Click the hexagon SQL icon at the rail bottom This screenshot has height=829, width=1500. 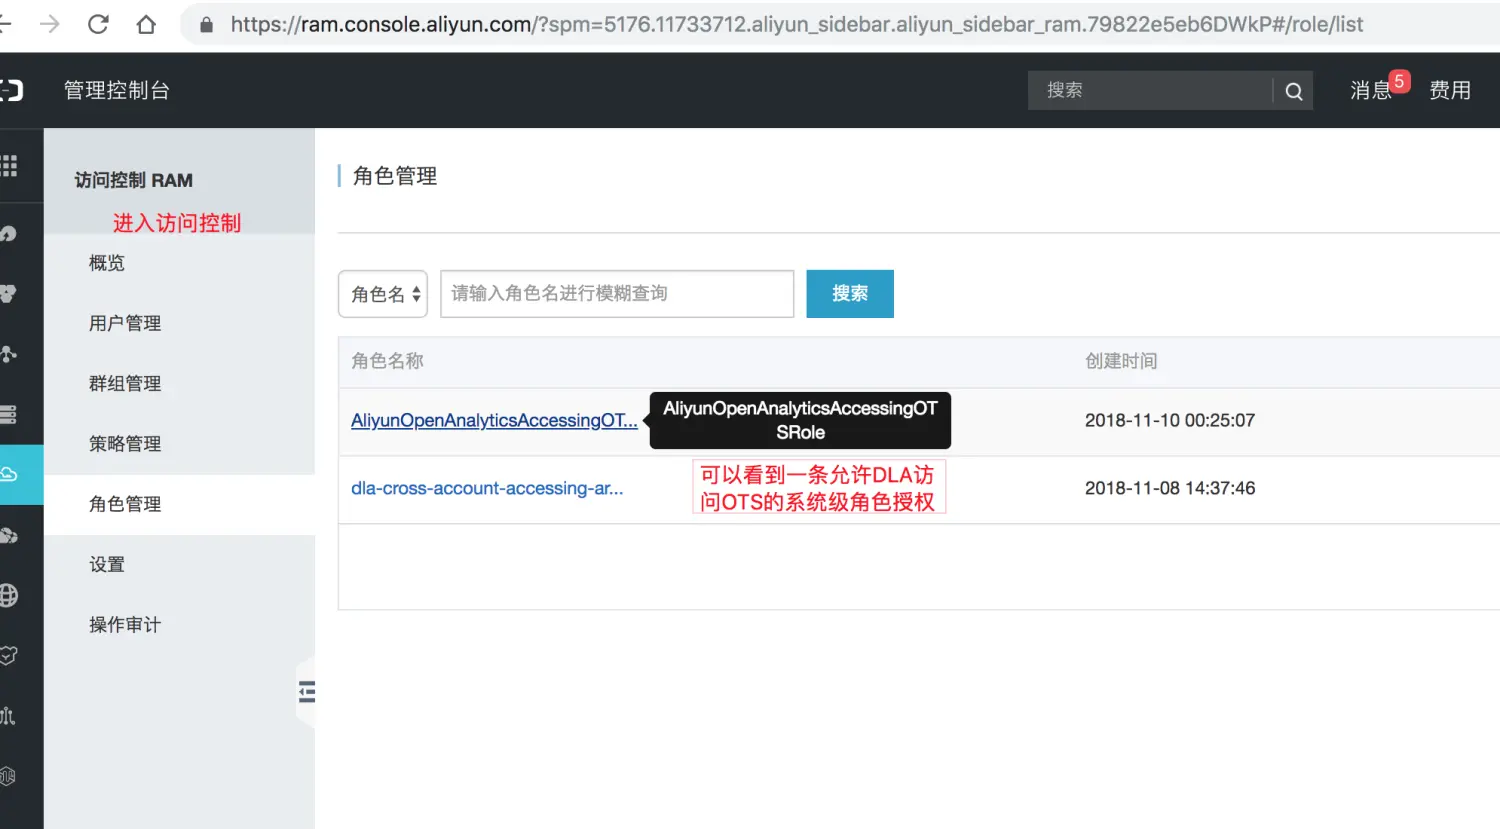[8, 776]
